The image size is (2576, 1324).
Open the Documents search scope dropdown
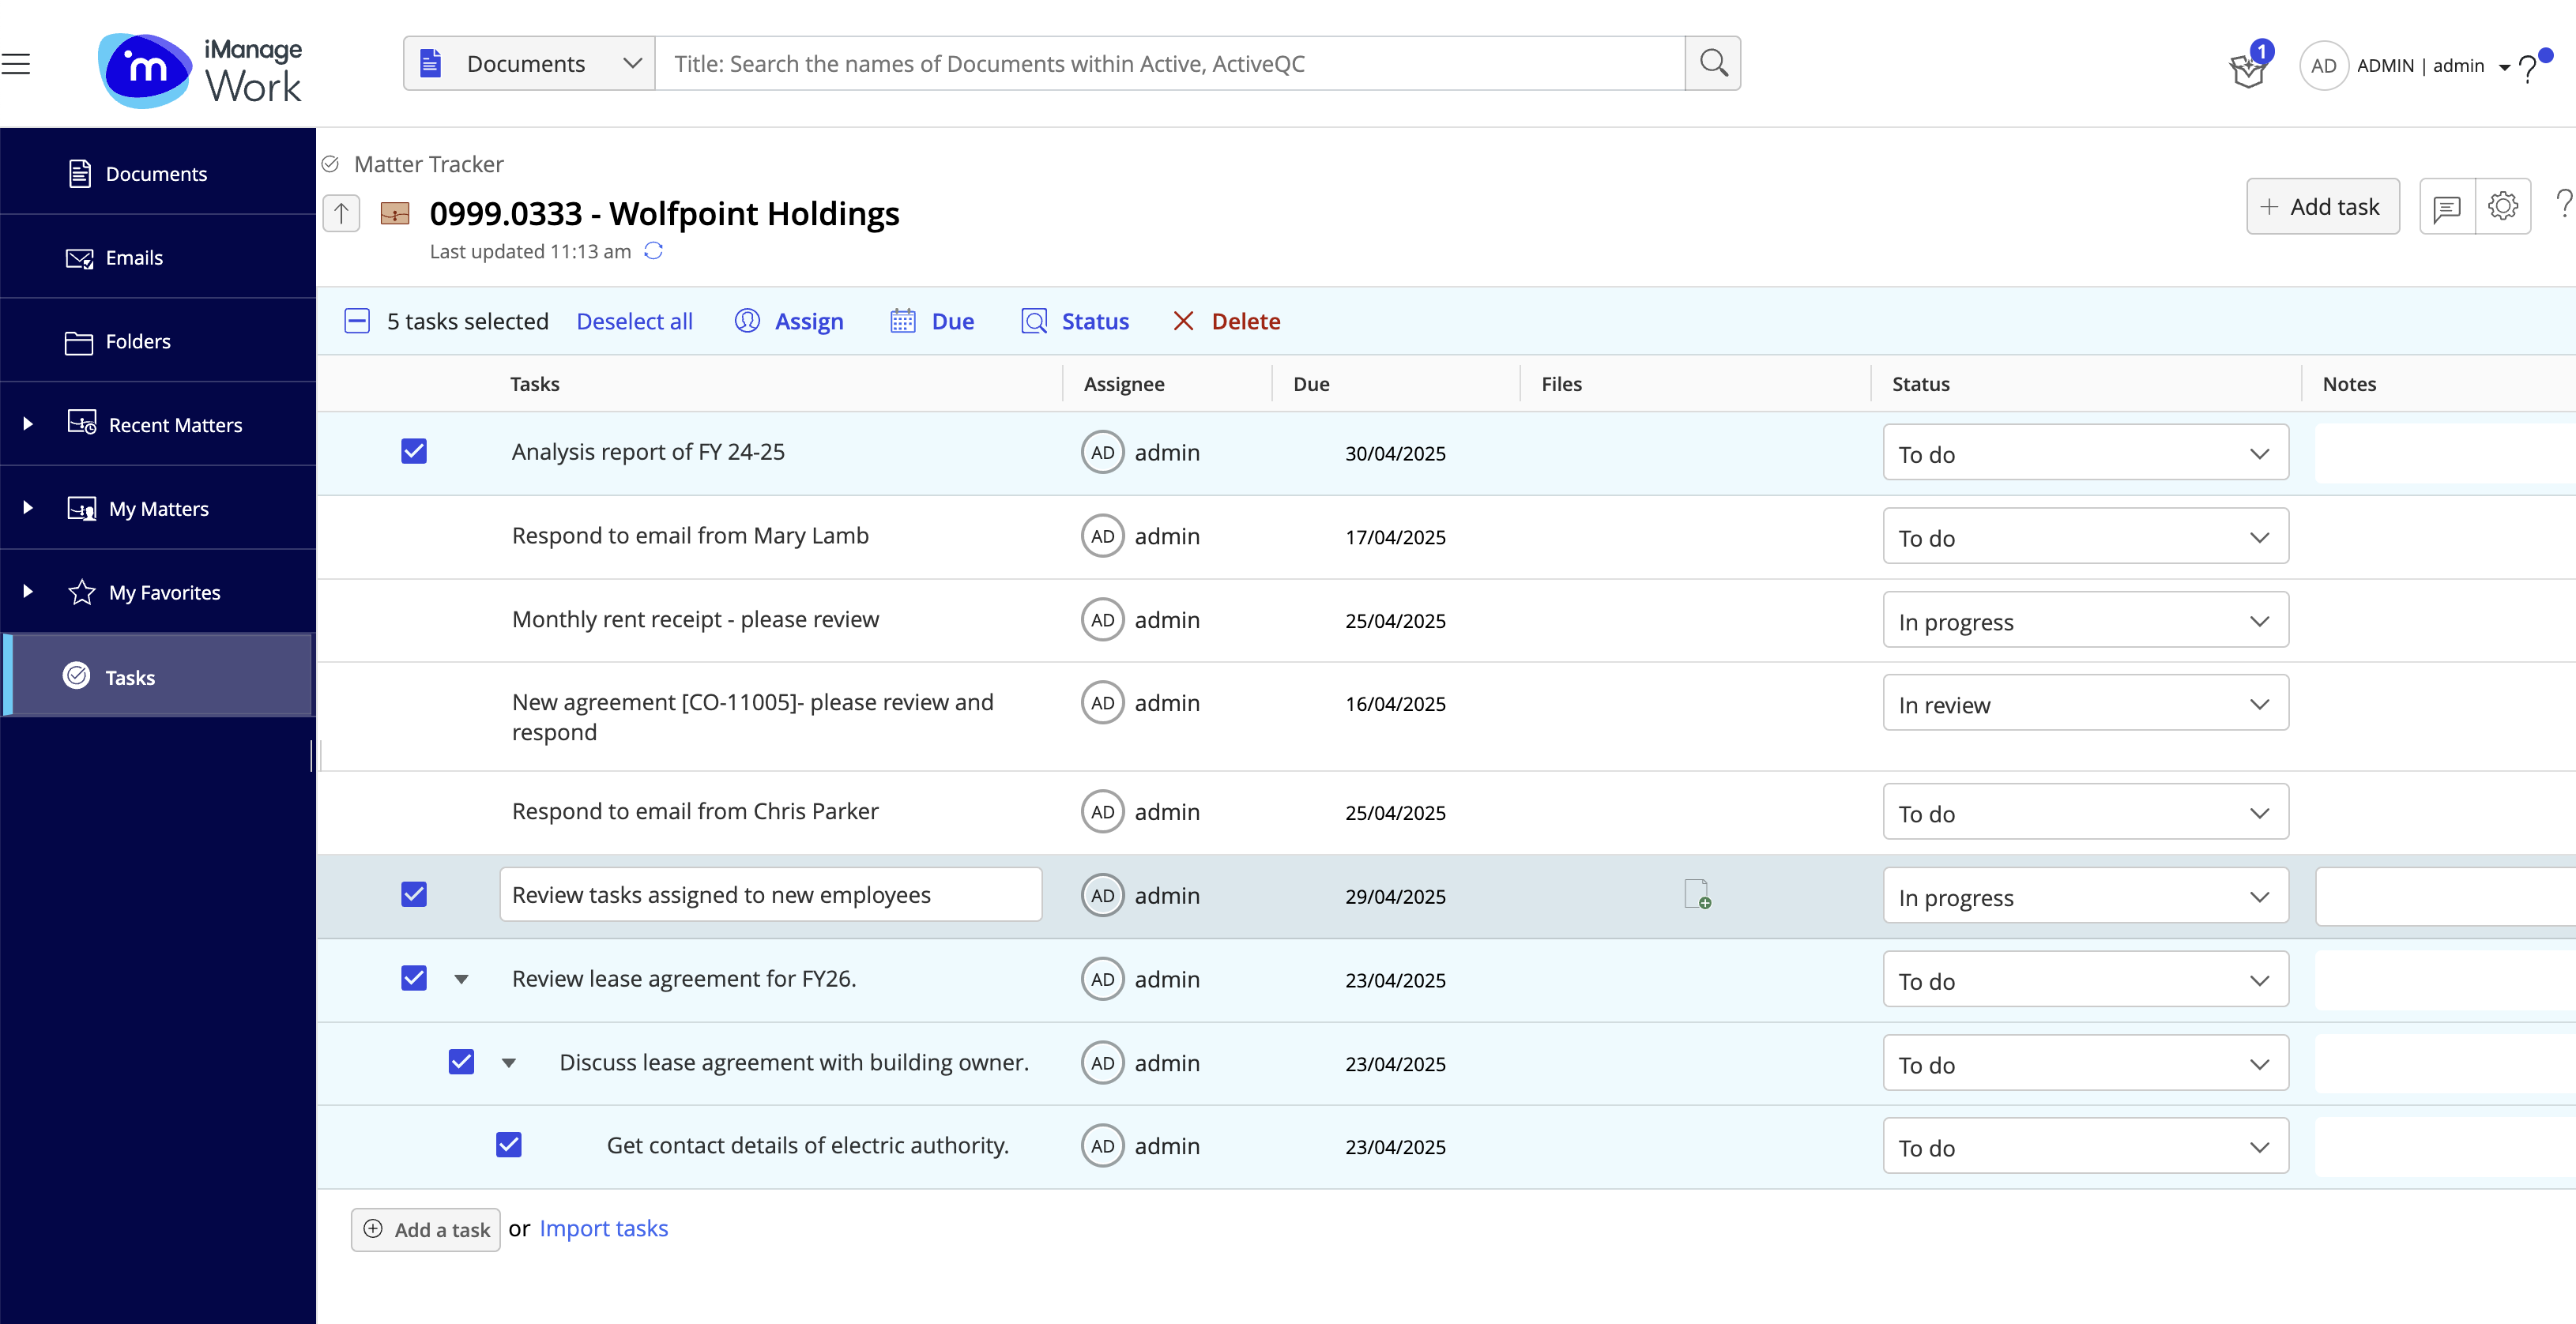[530, 64]
